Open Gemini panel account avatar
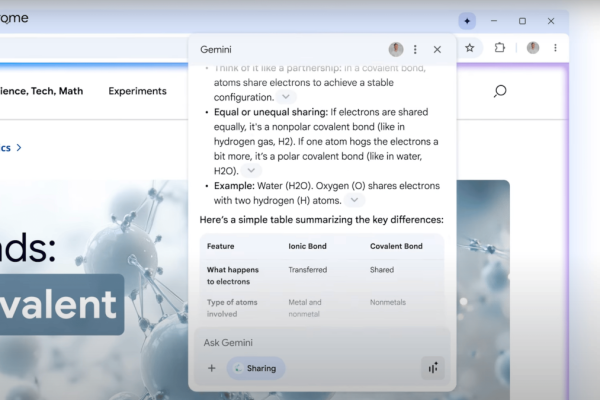This screenshot has width=600, height=400. click(396, 49)
